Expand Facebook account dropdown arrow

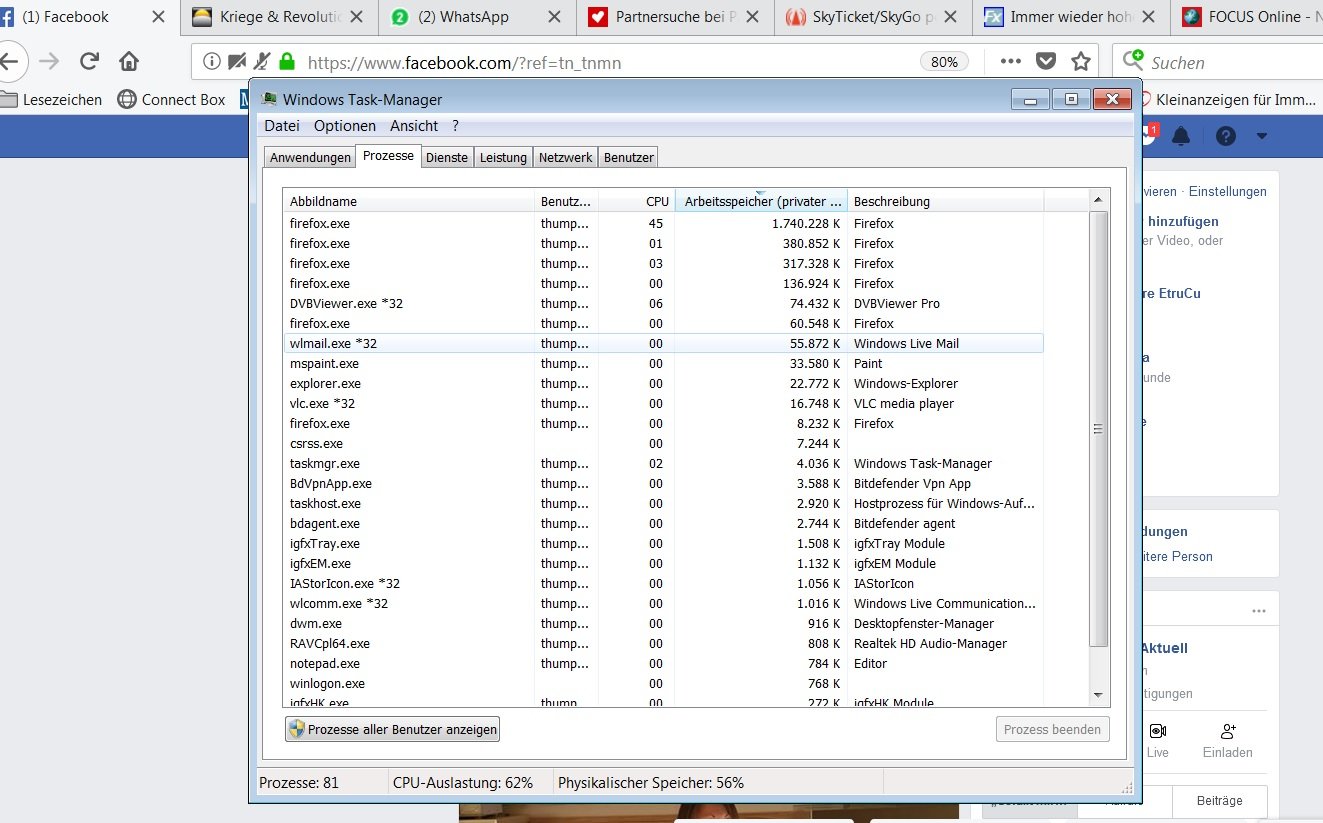click(x=1262, y=136)
